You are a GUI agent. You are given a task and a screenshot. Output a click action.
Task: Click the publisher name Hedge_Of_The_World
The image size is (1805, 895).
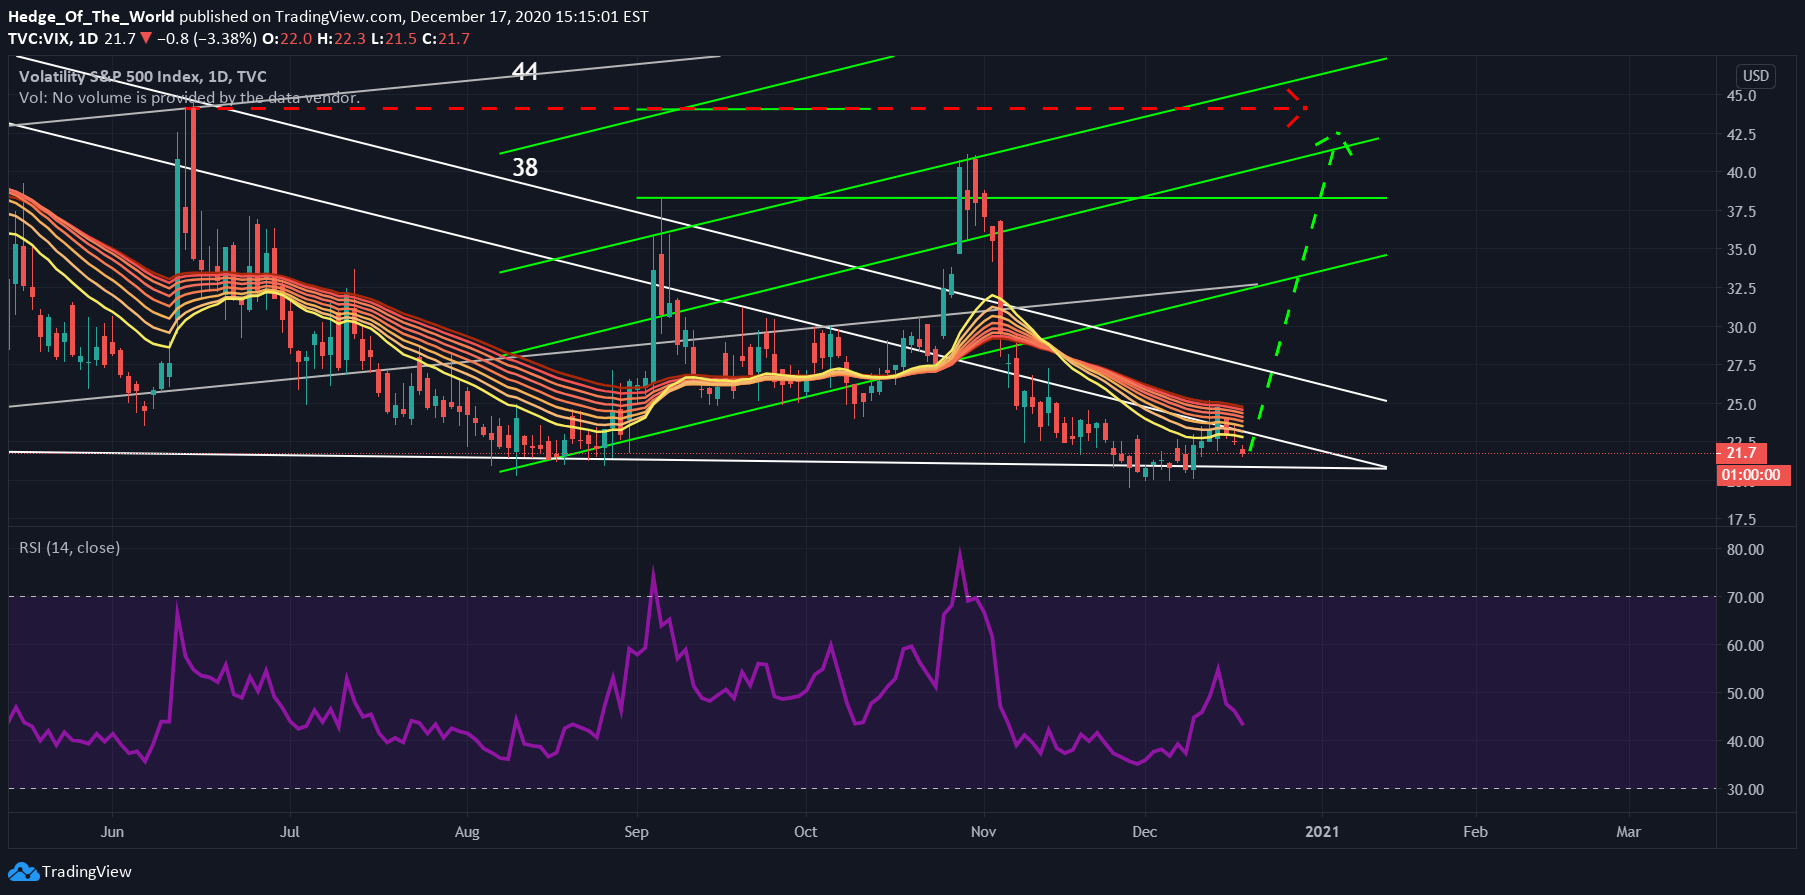[91, 17]
